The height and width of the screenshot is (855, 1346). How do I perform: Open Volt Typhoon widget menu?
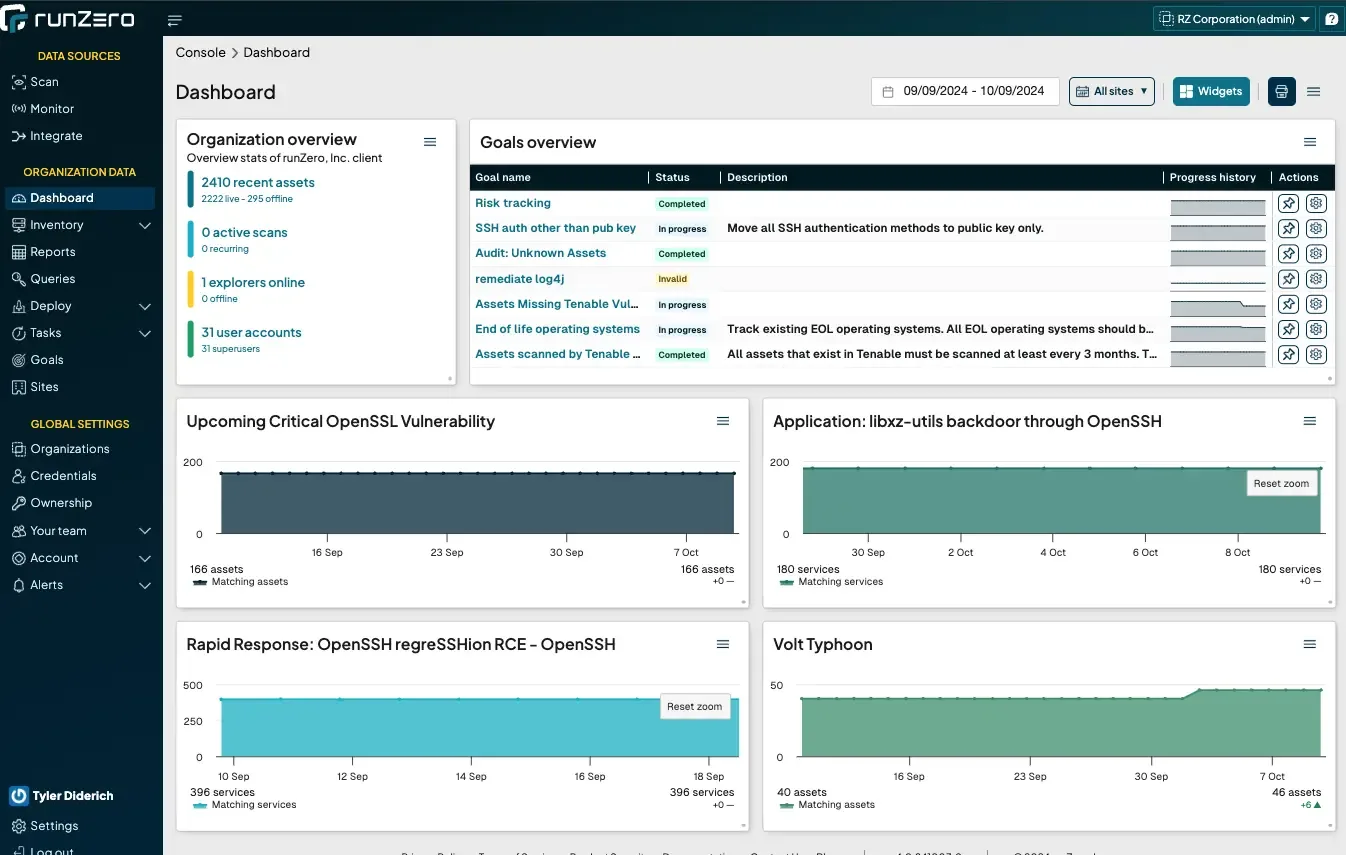click(1310, 644)
